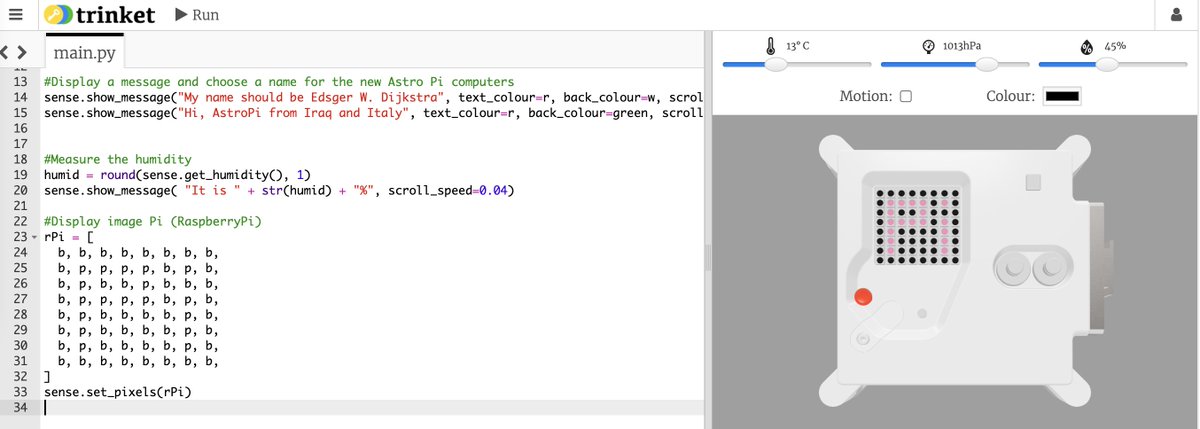Click the '13° C' temperature value
1200x429 pixels.
(797, 47)
